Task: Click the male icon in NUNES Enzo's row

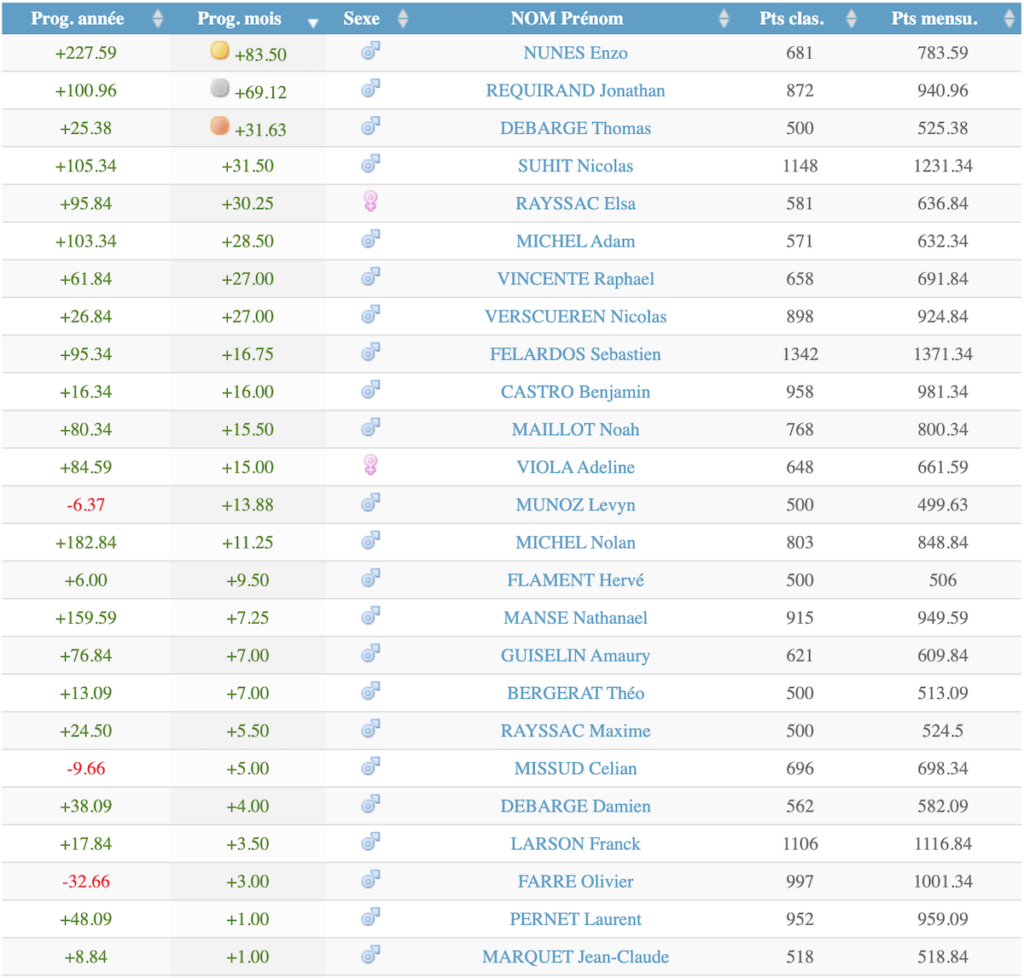Action: (x=370, y=52)
